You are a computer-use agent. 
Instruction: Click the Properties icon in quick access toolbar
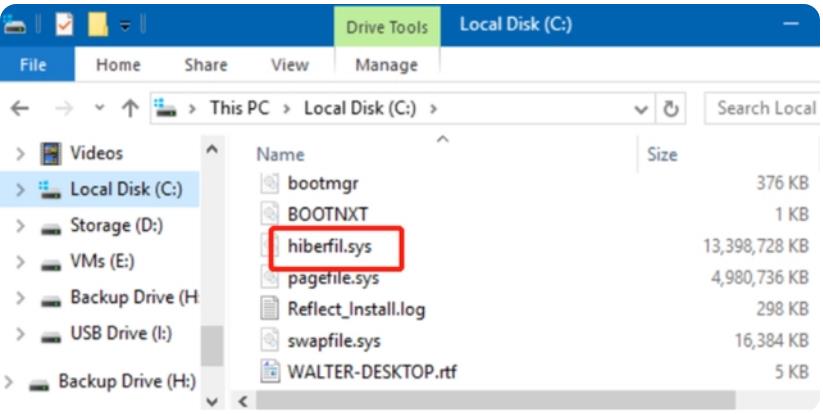[x=64, y=24]
